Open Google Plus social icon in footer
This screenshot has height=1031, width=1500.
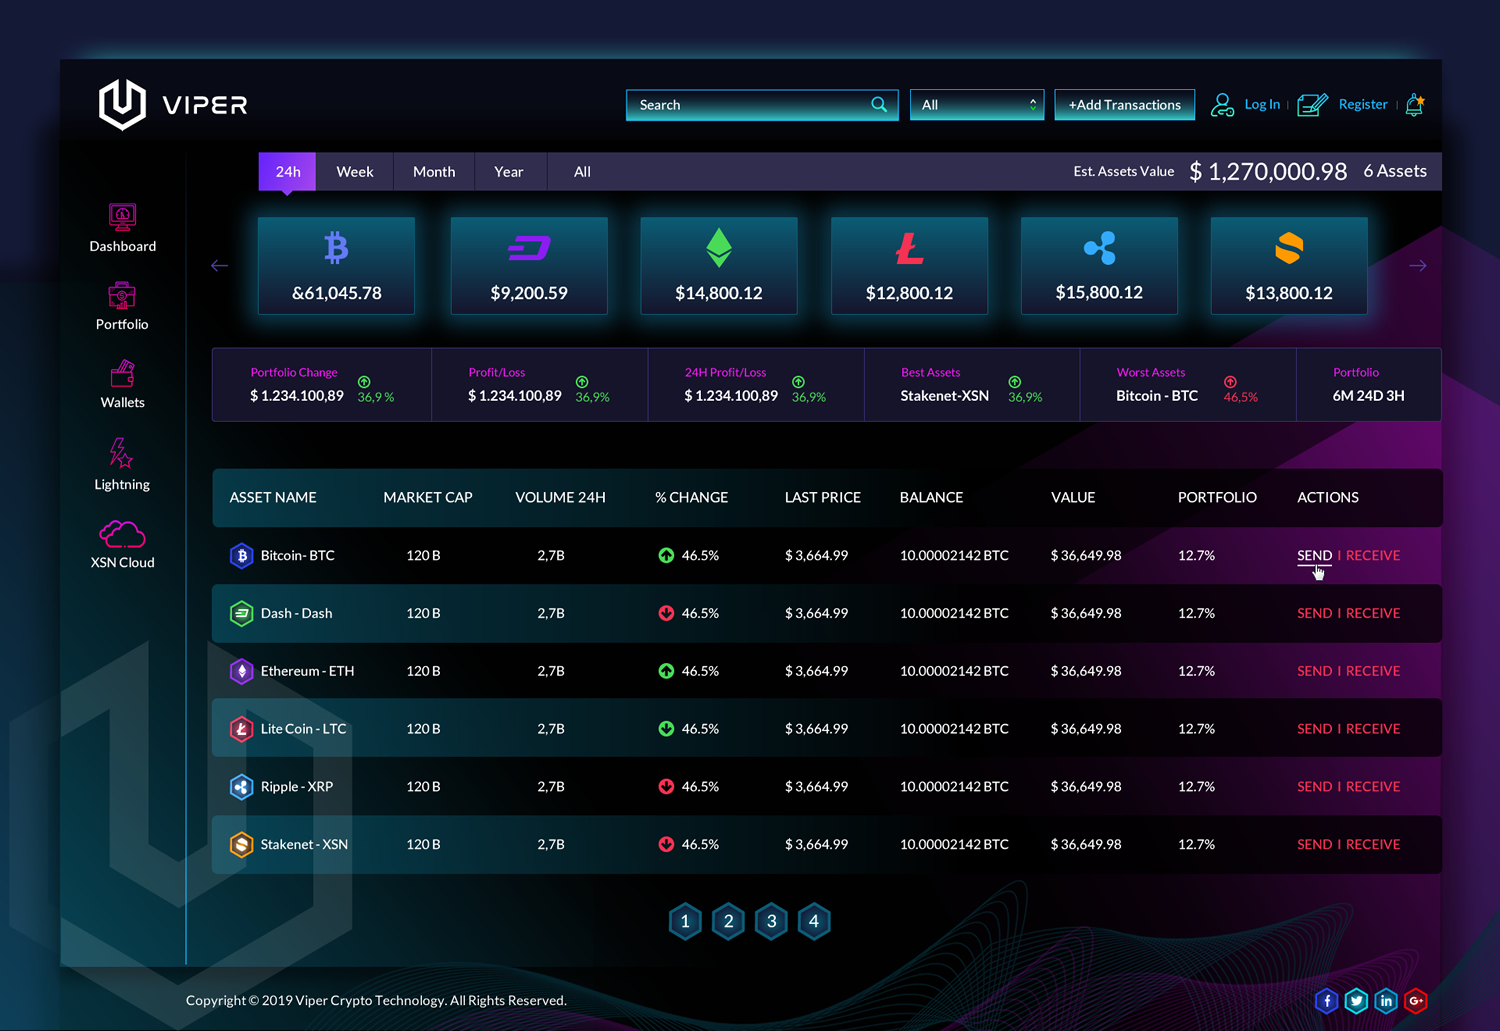point(1415,1000)
